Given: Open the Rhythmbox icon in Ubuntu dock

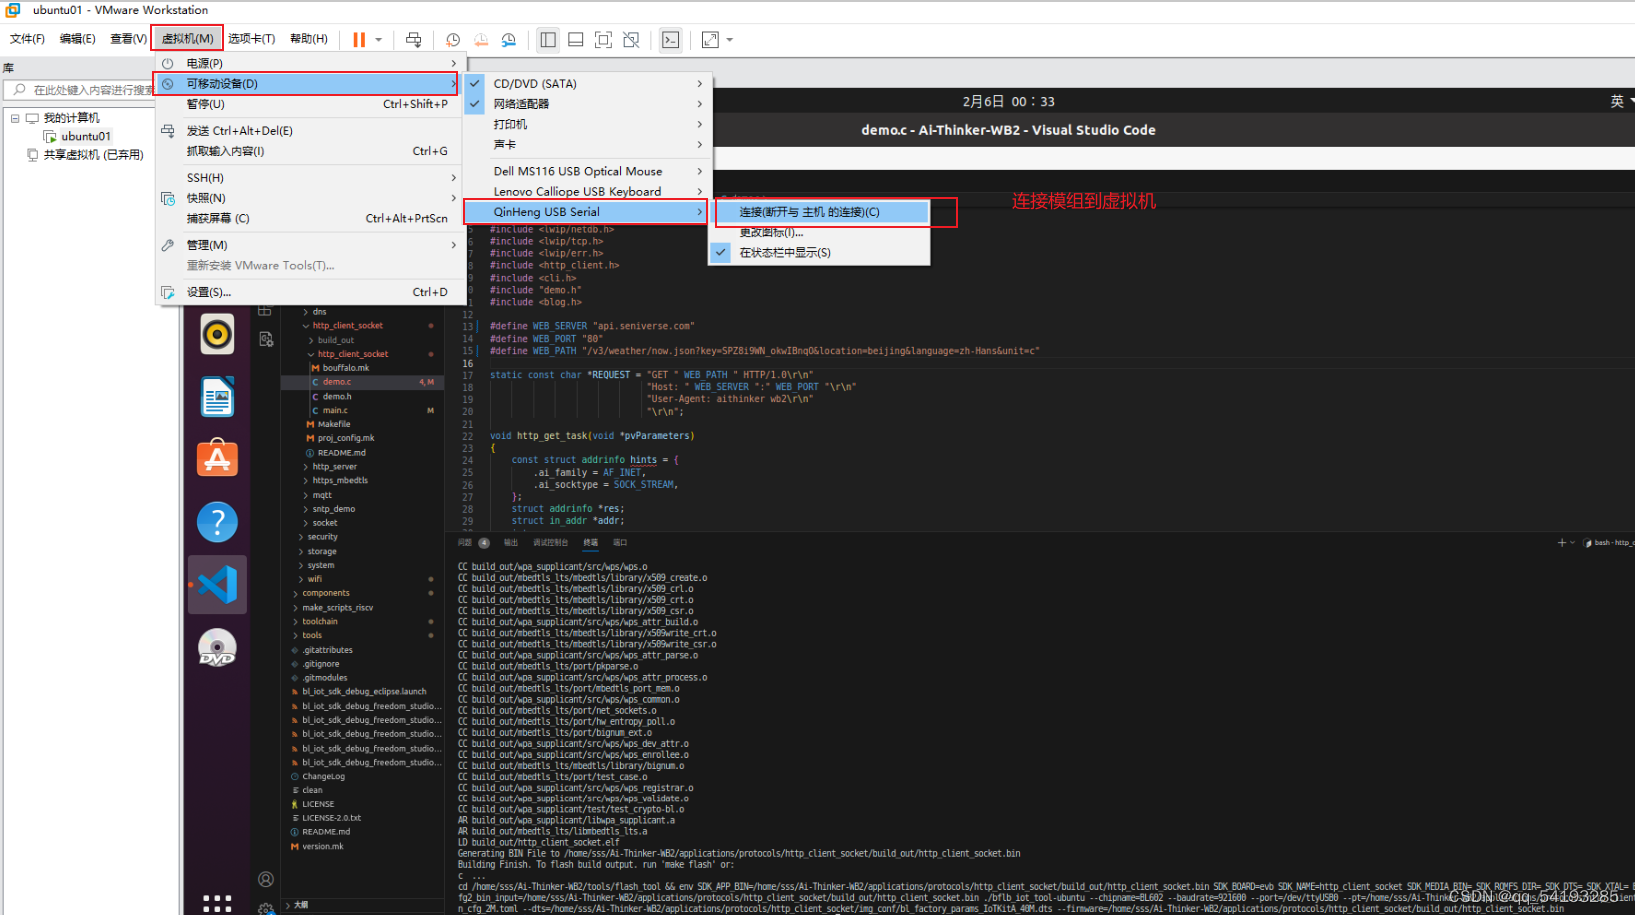Looking at the screenshot, I should click(x=217, y=334).
